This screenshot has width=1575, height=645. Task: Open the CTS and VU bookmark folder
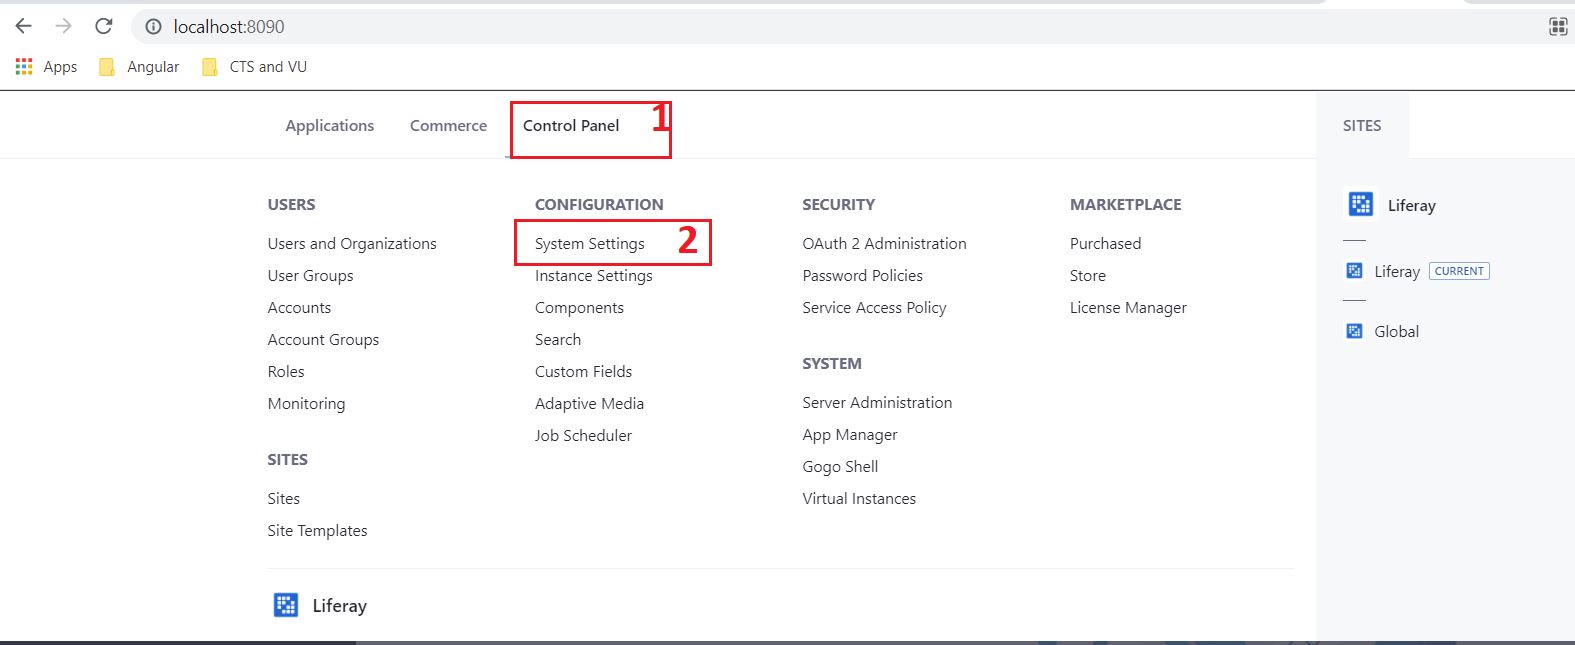tap(254, 67)
